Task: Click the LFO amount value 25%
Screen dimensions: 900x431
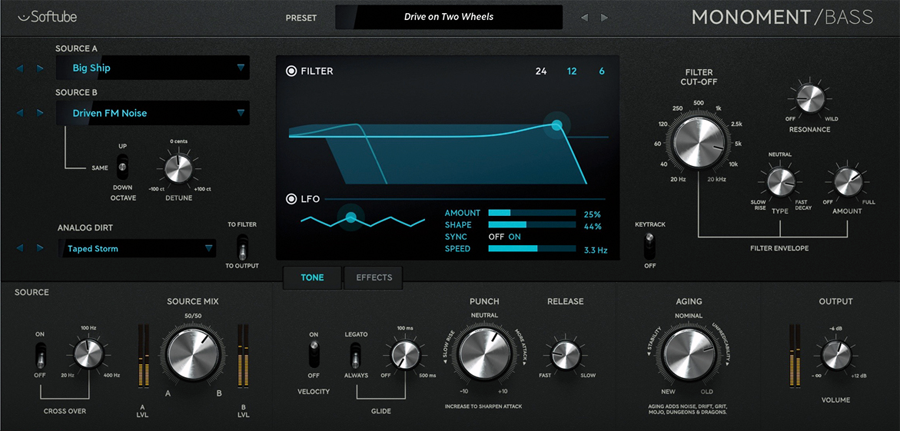Action: (x=592, y=214)
